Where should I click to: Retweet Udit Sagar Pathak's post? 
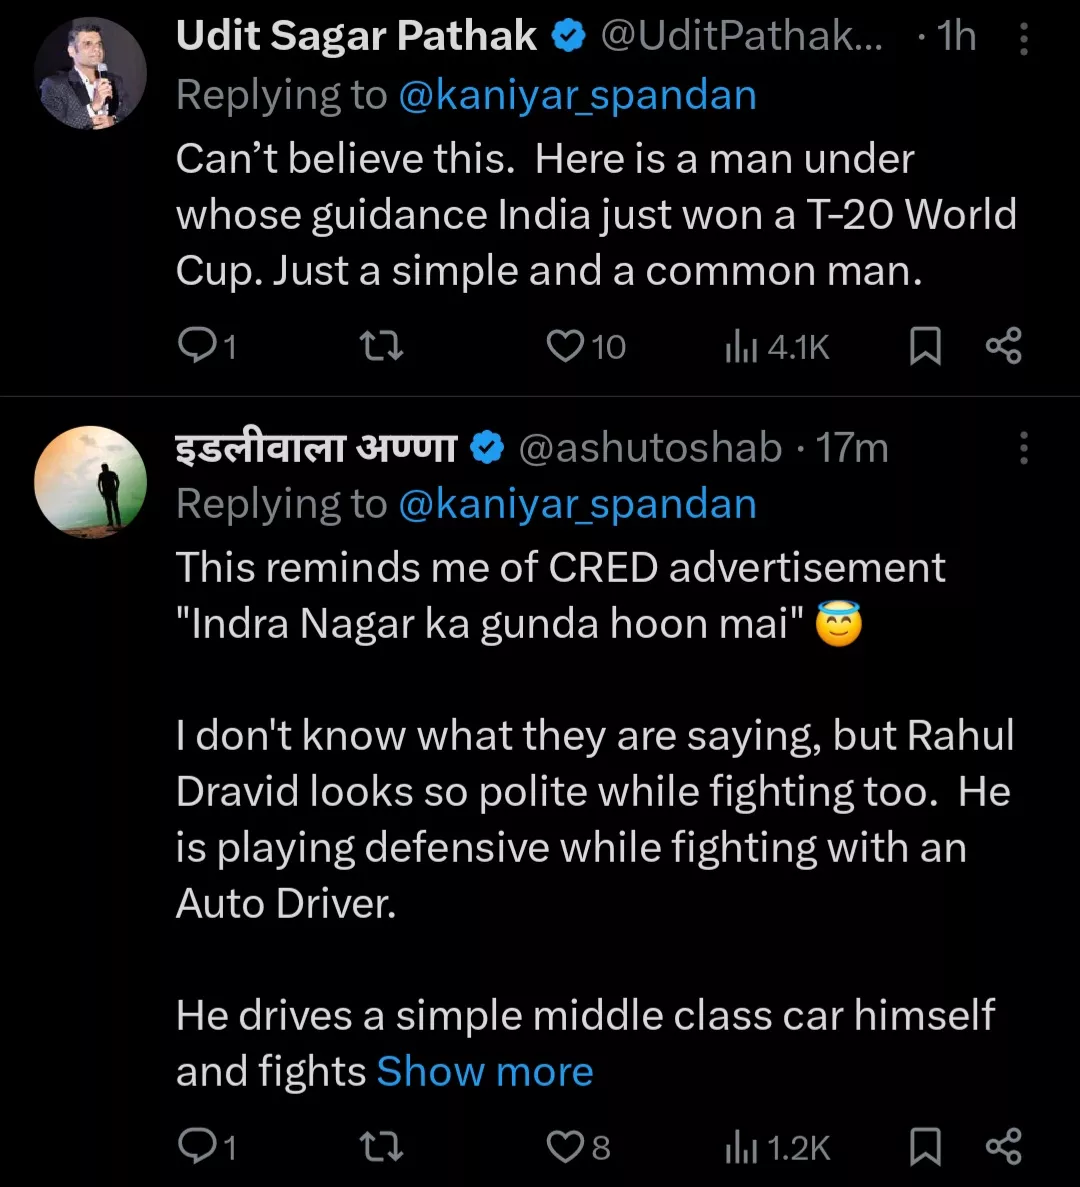coord(381,346)
